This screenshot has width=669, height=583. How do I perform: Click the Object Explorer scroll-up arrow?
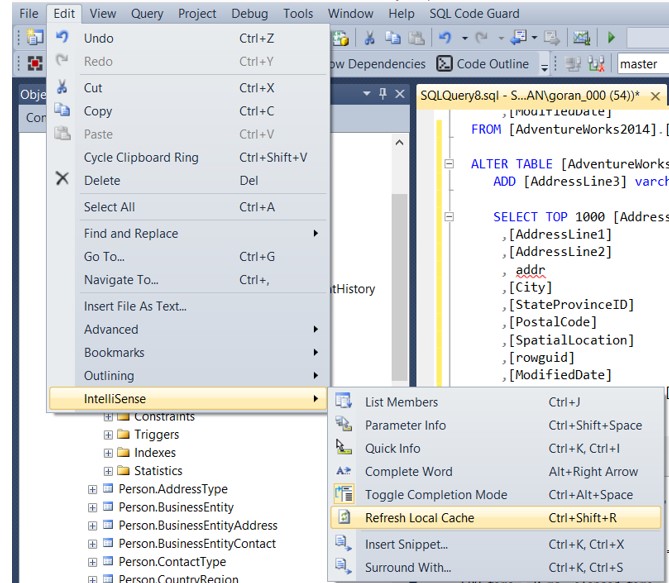[x=399, y=143]
